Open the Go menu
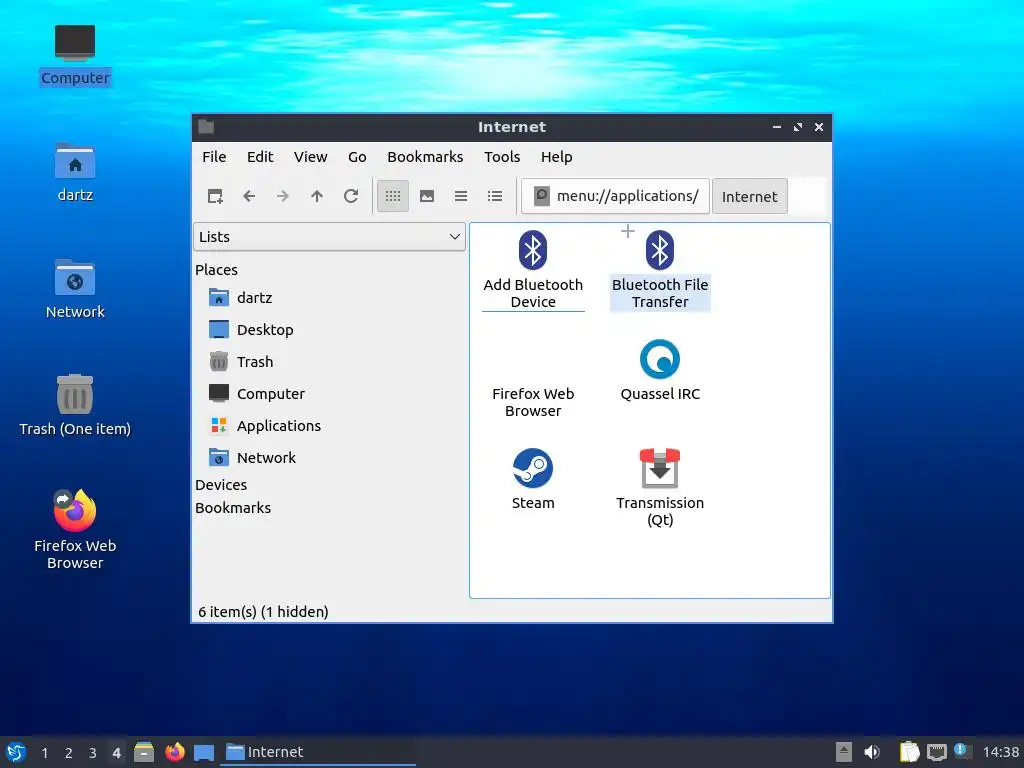Viewport: 1024px width, 768px height. [357, 157]
